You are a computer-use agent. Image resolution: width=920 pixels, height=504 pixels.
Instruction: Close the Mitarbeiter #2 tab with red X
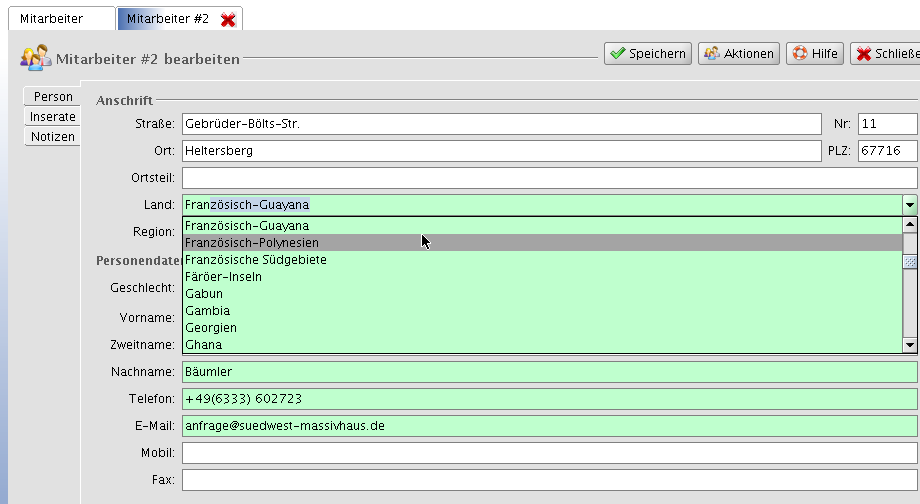pos(228,19)
